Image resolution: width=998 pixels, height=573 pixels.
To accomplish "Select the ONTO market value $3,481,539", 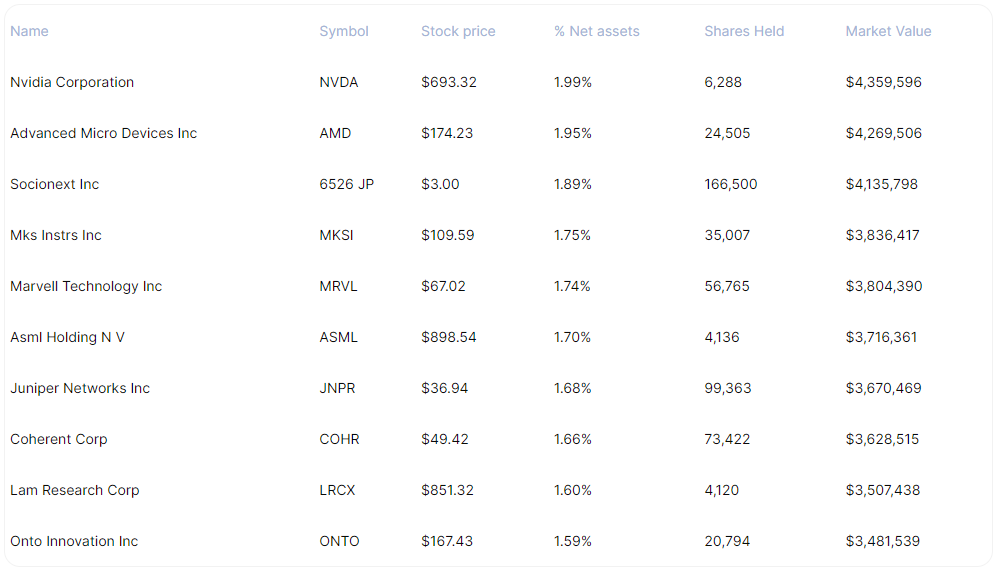I will [x=883, y=541].
